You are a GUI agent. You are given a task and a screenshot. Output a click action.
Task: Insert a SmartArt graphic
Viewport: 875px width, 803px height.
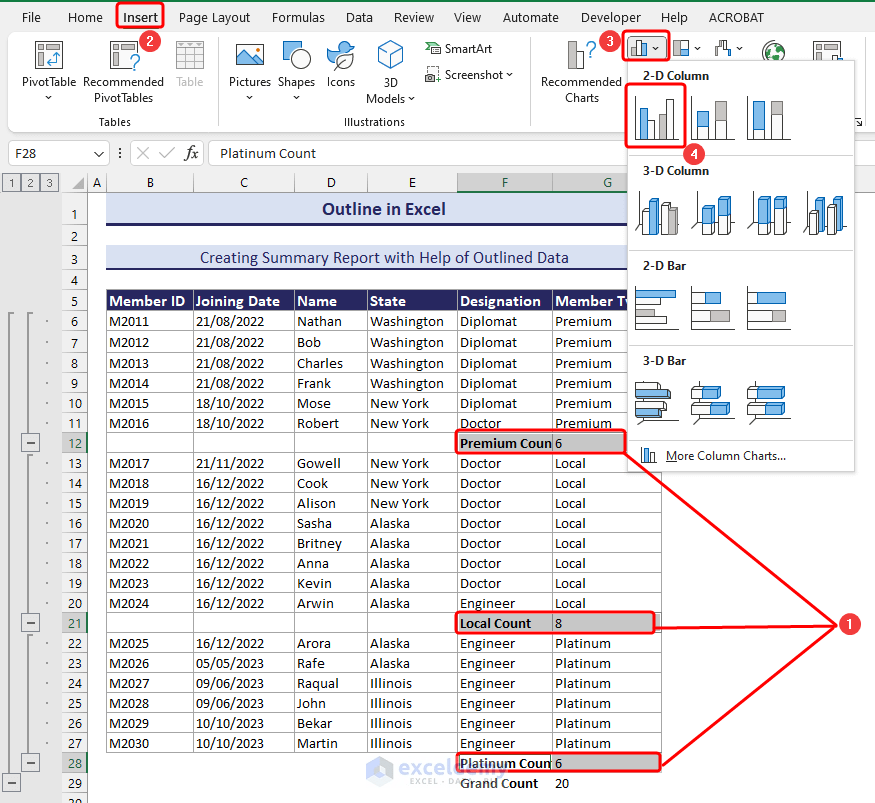(x=460, y=48)
